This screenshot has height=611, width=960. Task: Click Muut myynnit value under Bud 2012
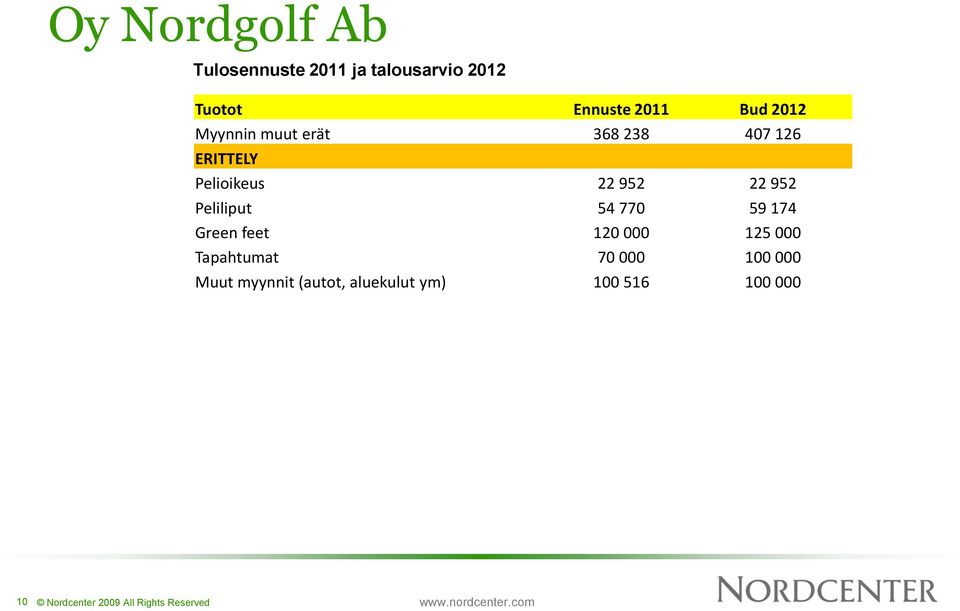(773, 282)
